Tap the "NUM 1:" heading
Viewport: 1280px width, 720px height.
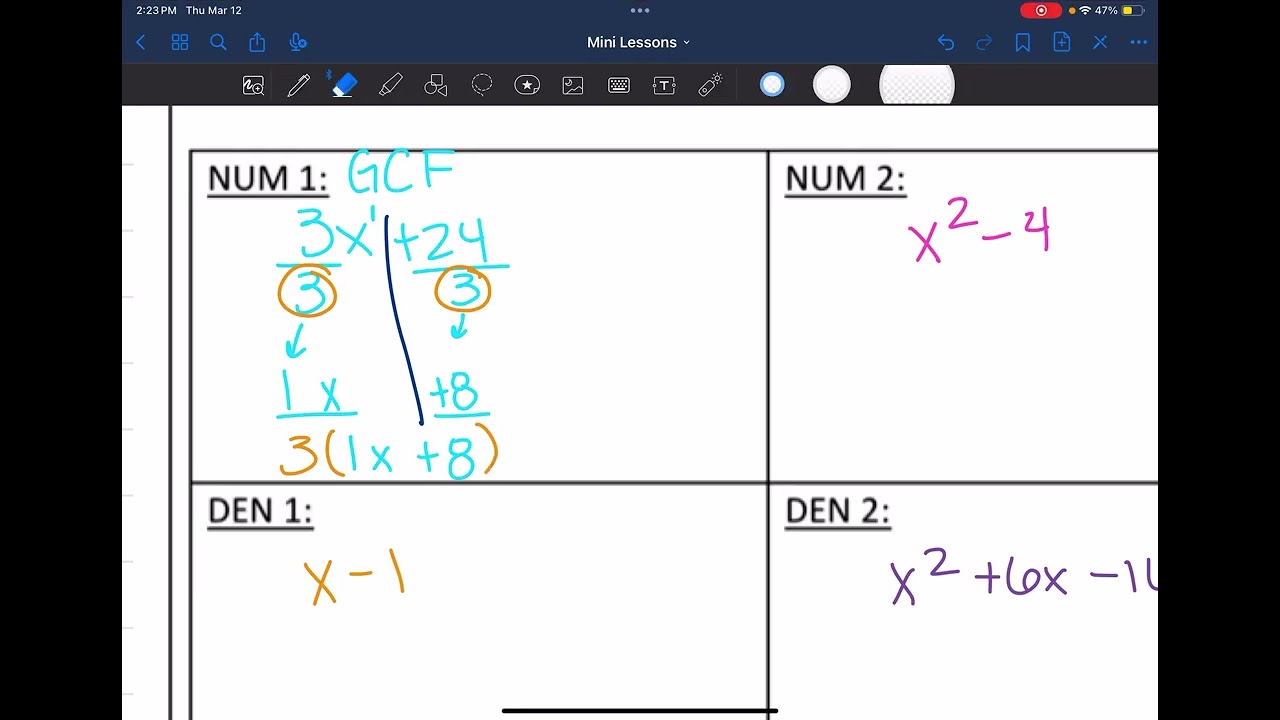tap(267, 179)
